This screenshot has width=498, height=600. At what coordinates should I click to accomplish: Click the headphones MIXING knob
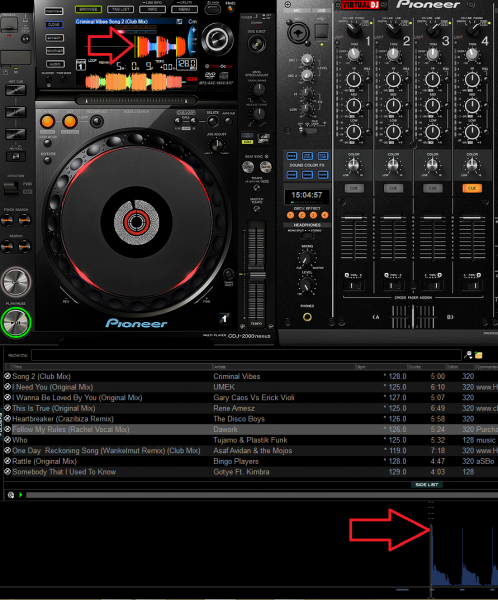306,259
